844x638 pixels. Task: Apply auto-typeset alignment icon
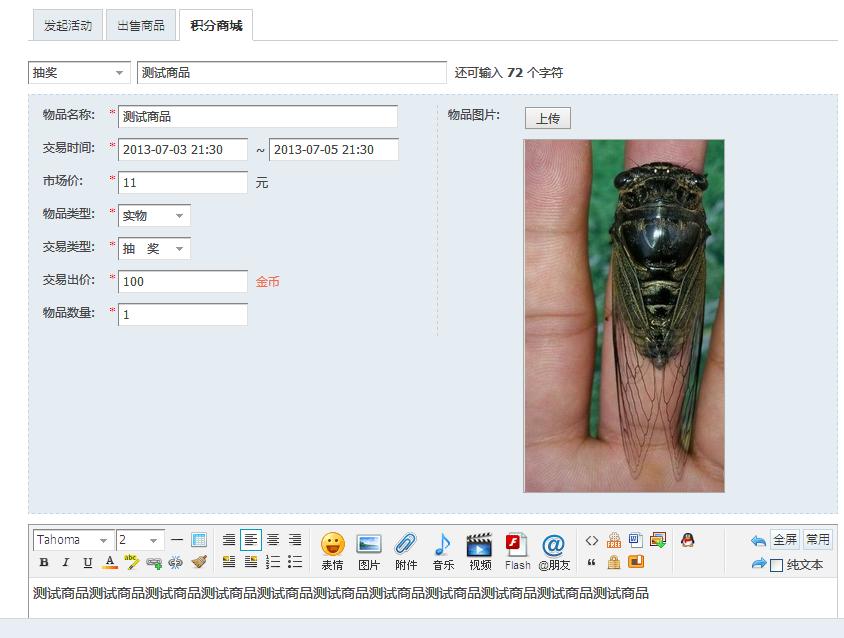click(229, 539)
